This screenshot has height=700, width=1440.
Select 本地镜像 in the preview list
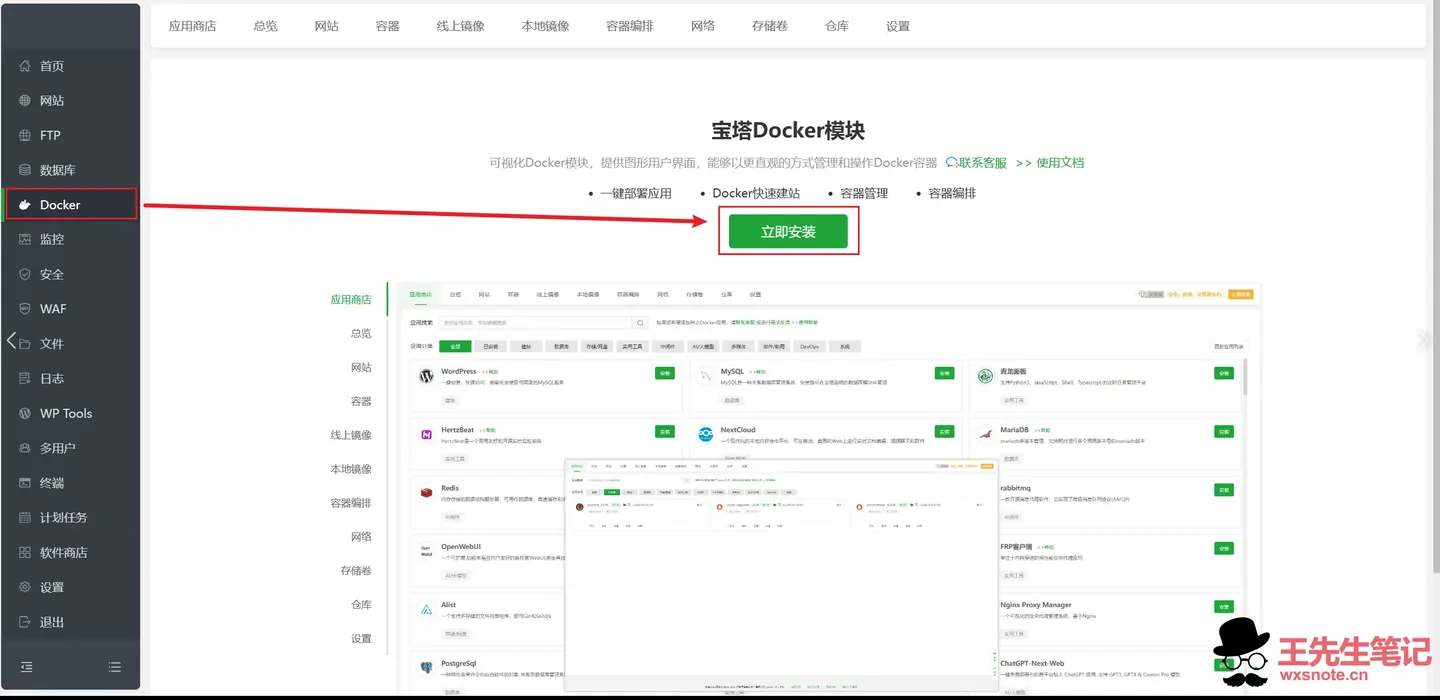[351, 469]
